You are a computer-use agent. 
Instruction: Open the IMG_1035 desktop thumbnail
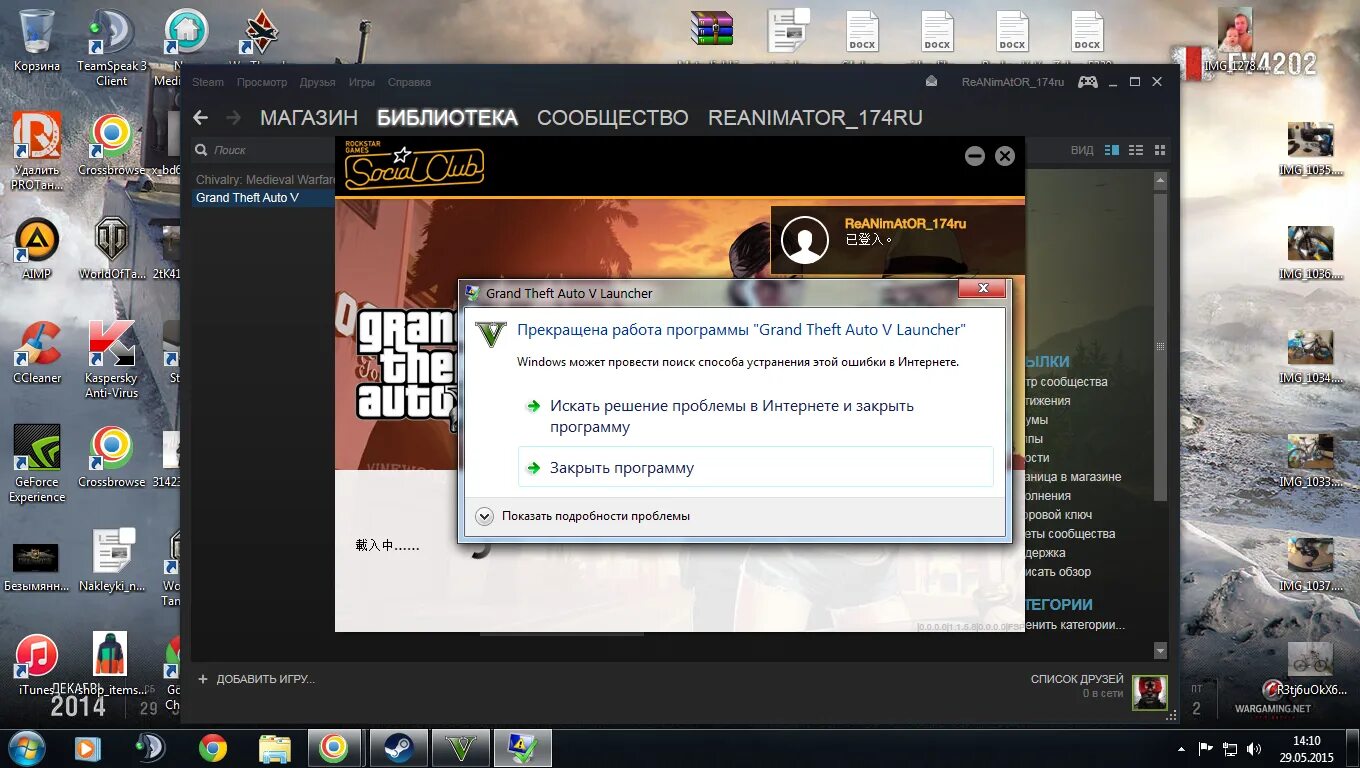[x=1310, y=150]
